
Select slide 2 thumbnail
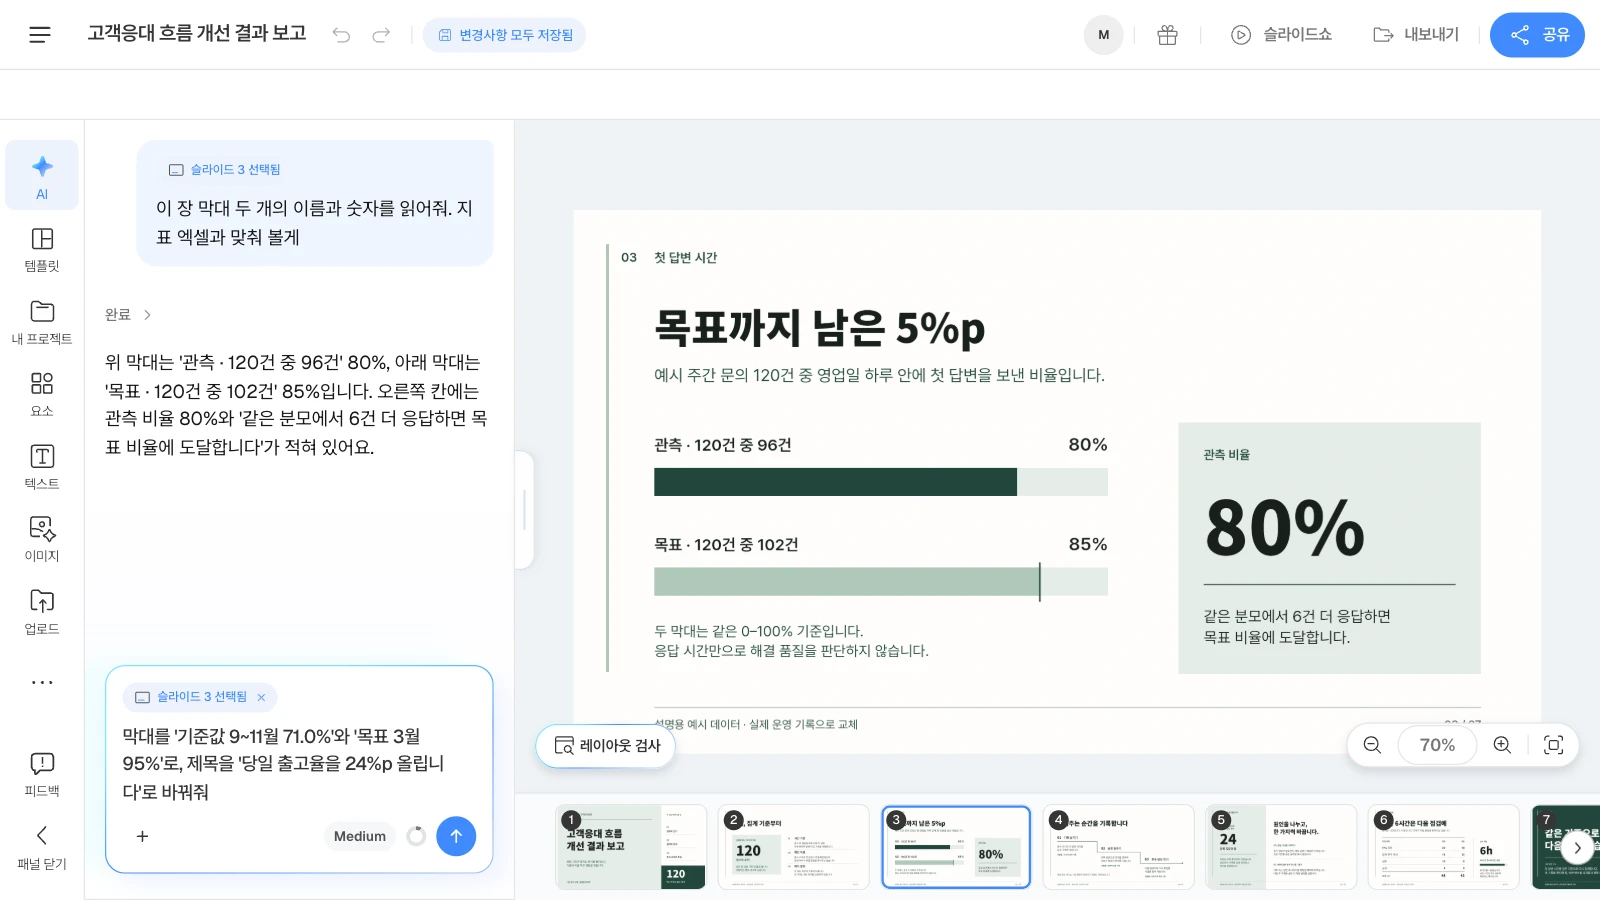pos(794,847)
